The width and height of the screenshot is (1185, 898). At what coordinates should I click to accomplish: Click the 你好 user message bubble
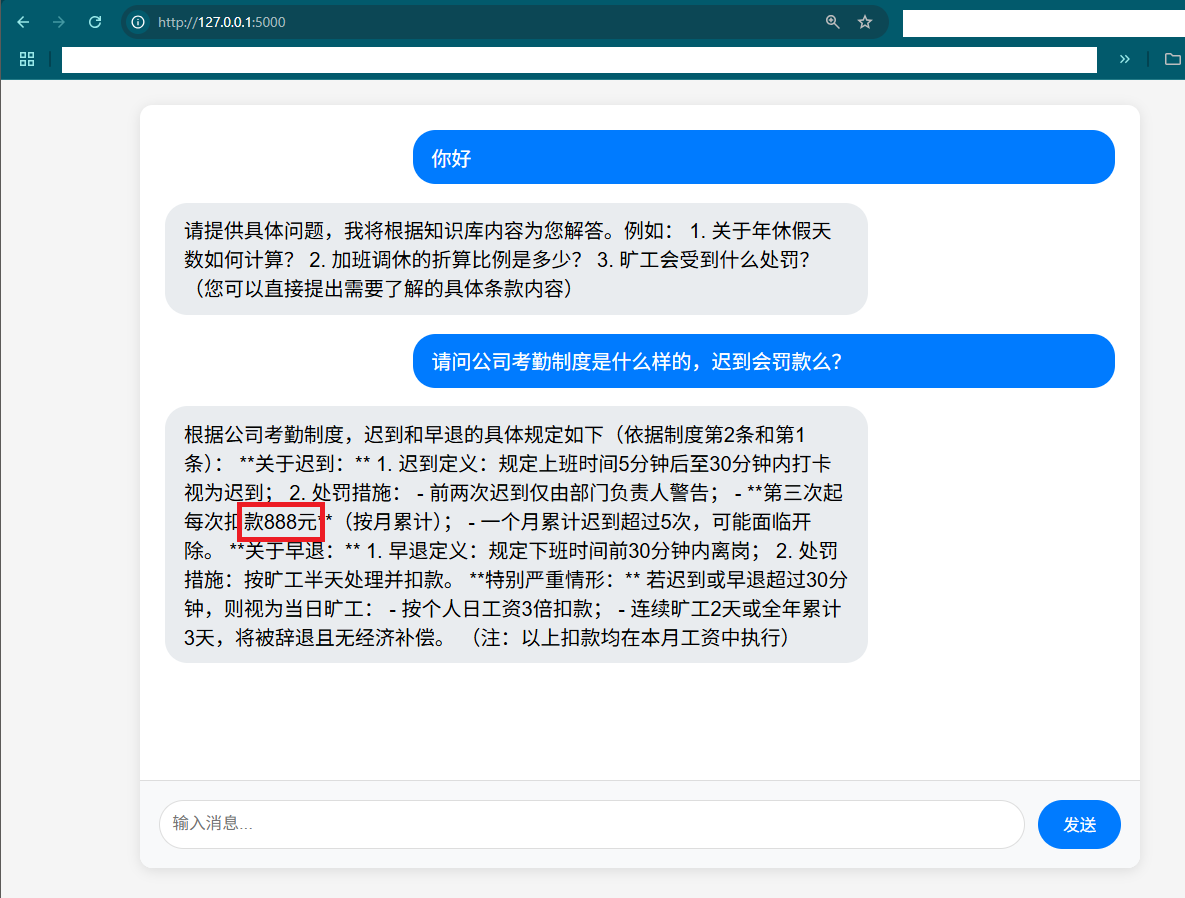(x=763, y=157)
